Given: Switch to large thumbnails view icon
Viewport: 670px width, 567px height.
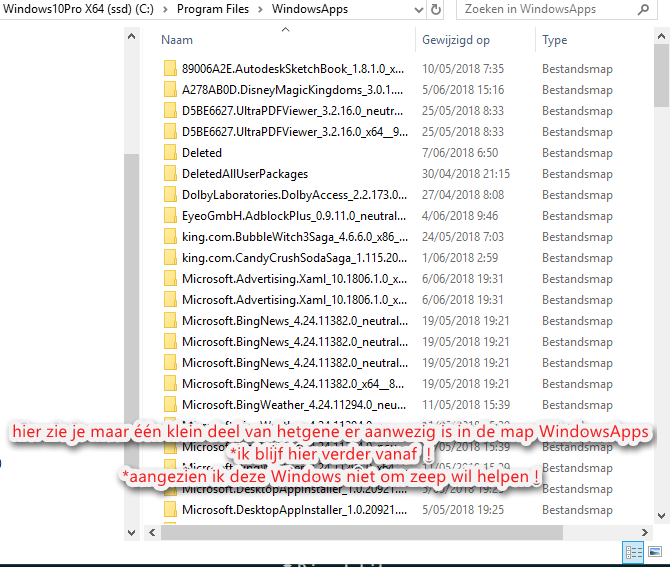Looking at the screenshot, I should point(655,552).
